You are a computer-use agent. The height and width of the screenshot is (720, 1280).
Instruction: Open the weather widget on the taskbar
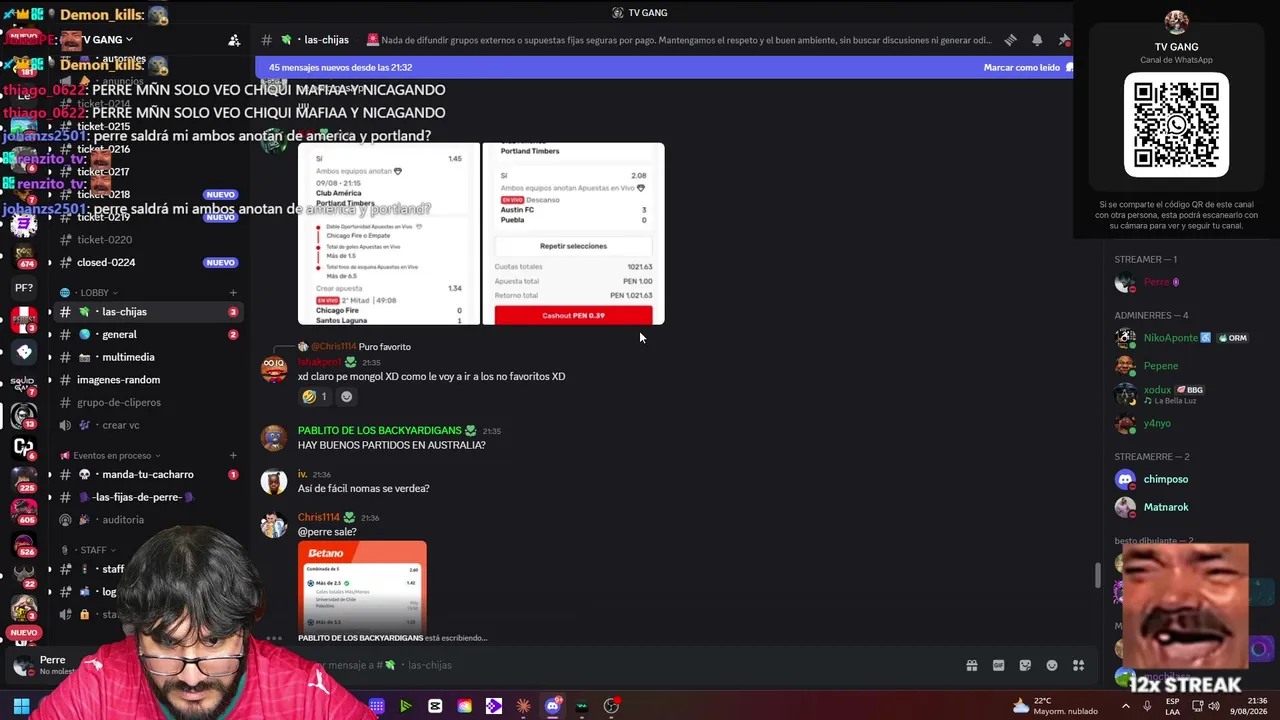1057,706
